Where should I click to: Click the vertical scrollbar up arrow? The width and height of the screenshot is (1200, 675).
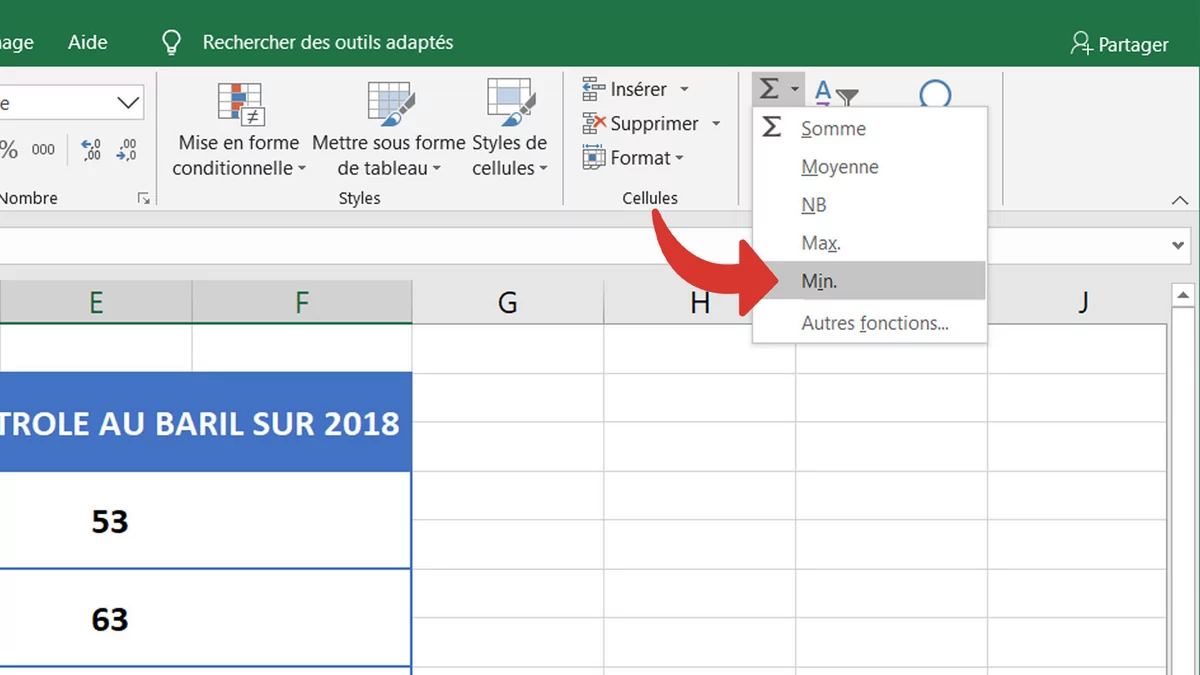1183,296
